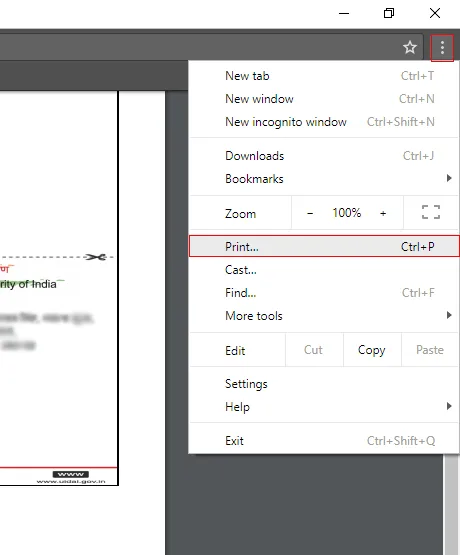Image resolution: width=460 pixels, height=555 pixels.
Task: Click the vertical scrollbar of the page
Action: 451,504
